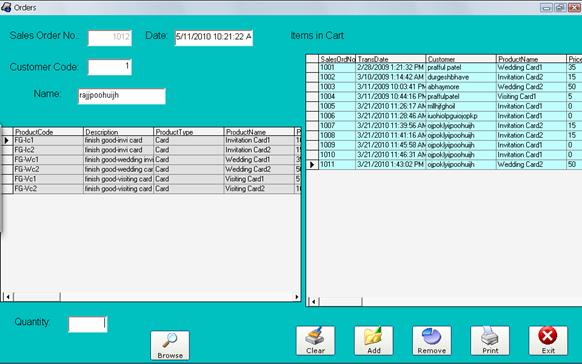582x364 pixels.
Task: Click into the Date field
Action: click(214, 38)
